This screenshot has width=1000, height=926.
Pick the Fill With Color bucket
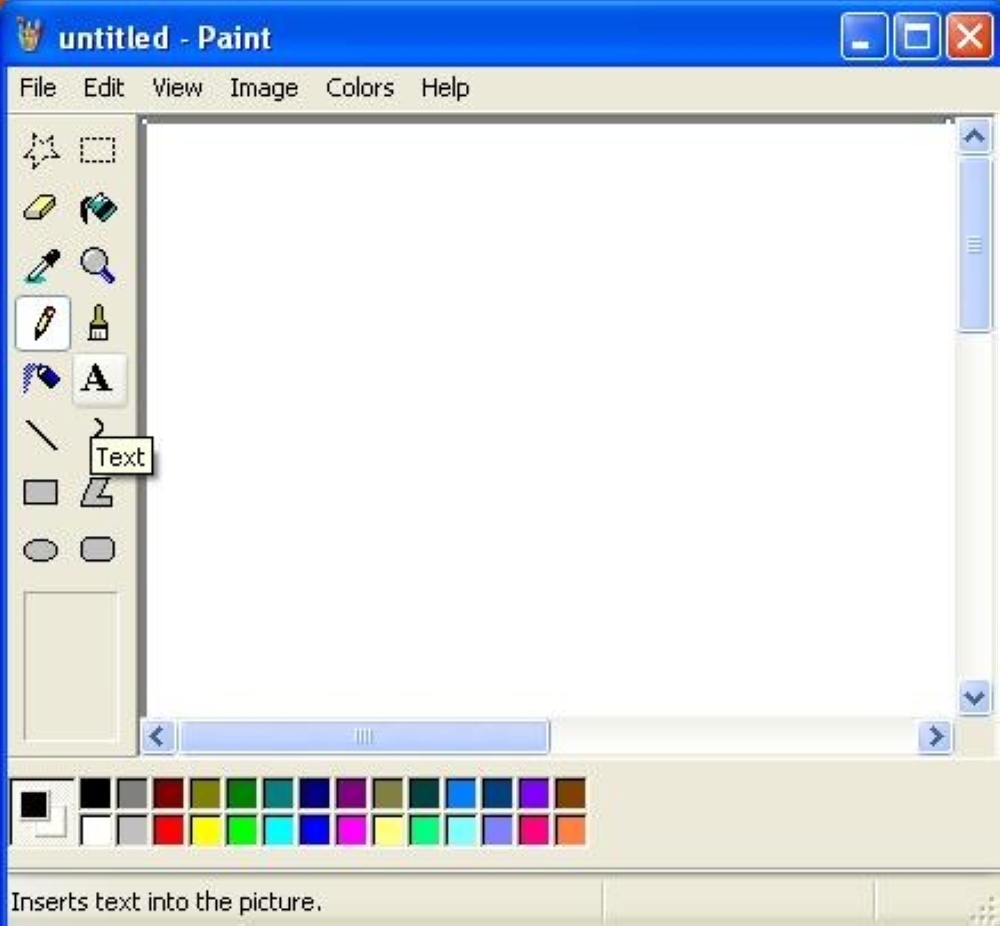click(x=98, y=208)
